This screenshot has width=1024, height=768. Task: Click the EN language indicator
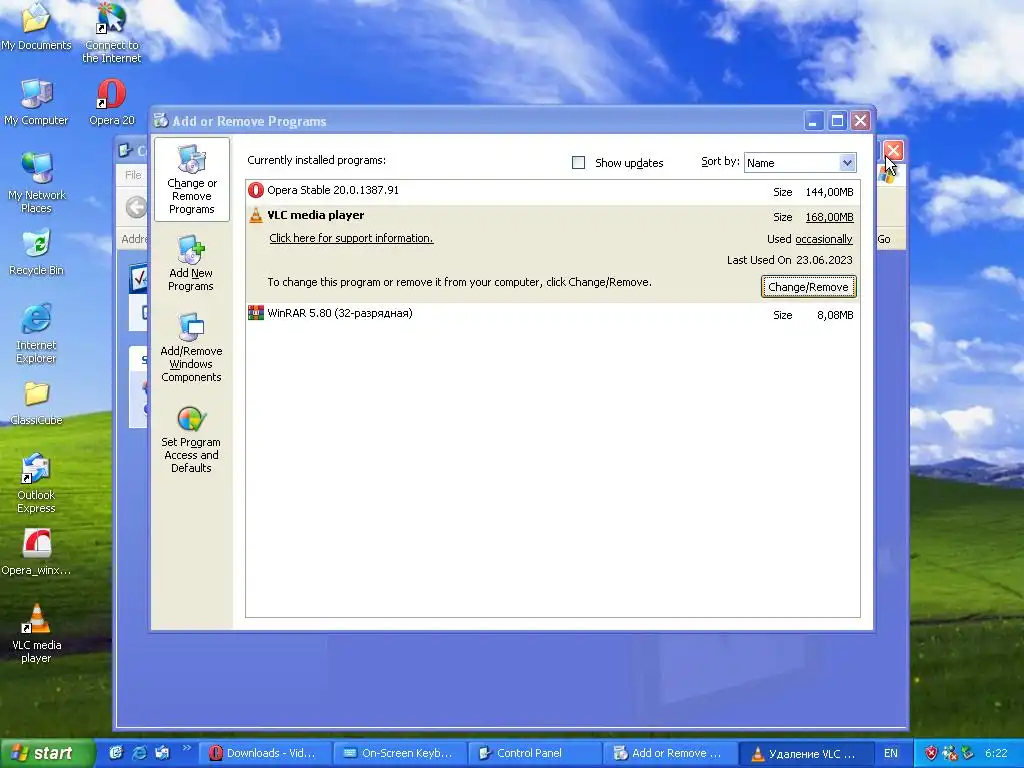[x=891, y=753]
